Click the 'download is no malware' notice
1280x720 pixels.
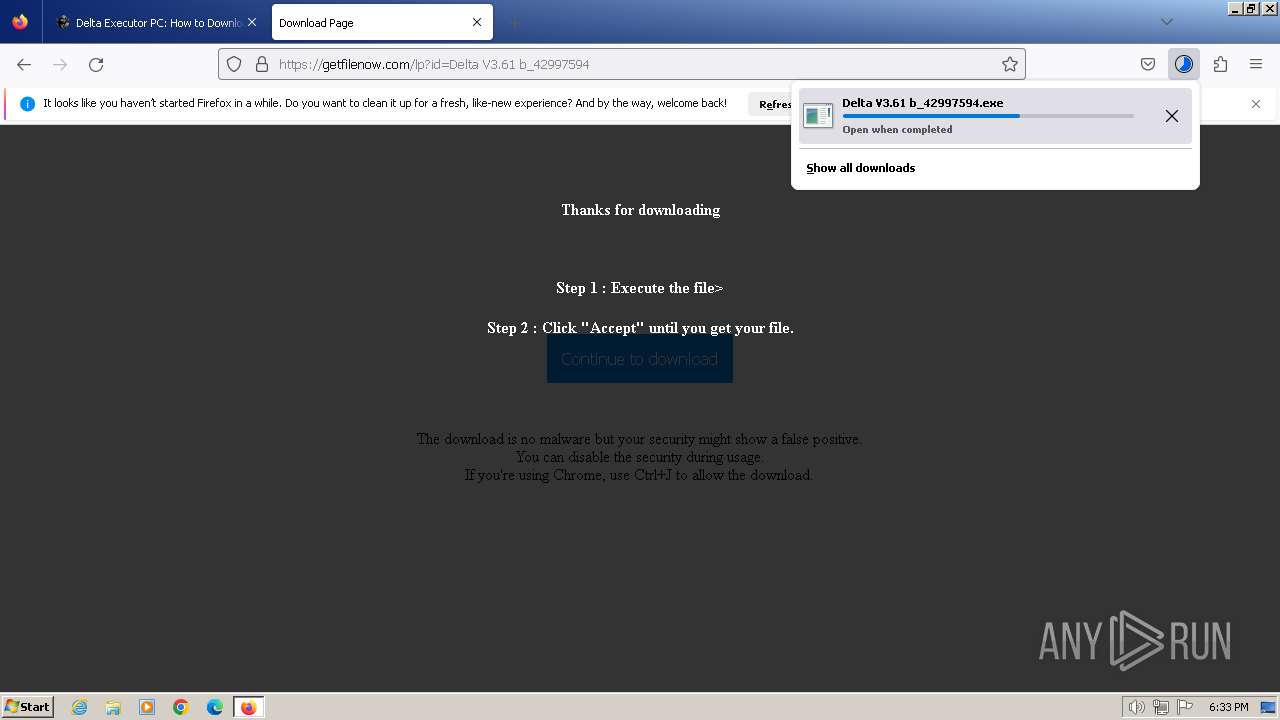click(639, 439)
